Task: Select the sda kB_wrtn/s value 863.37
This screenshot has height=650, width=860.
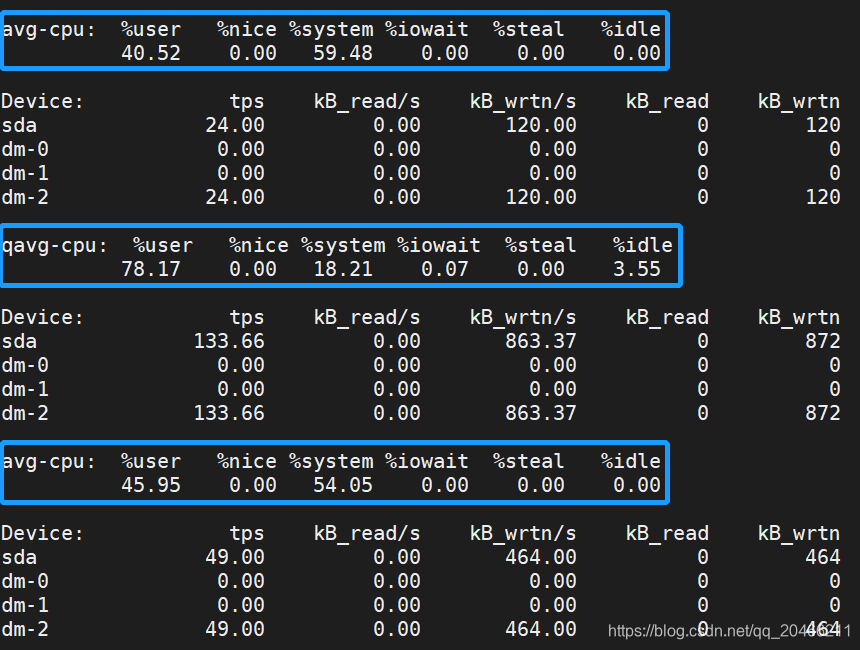Action: (x=541, y=342)
